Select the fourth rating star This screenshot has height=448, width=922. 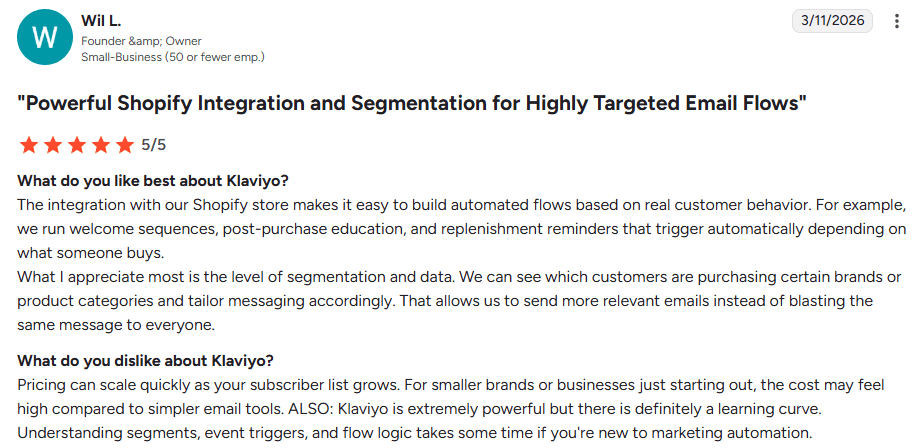101,145
